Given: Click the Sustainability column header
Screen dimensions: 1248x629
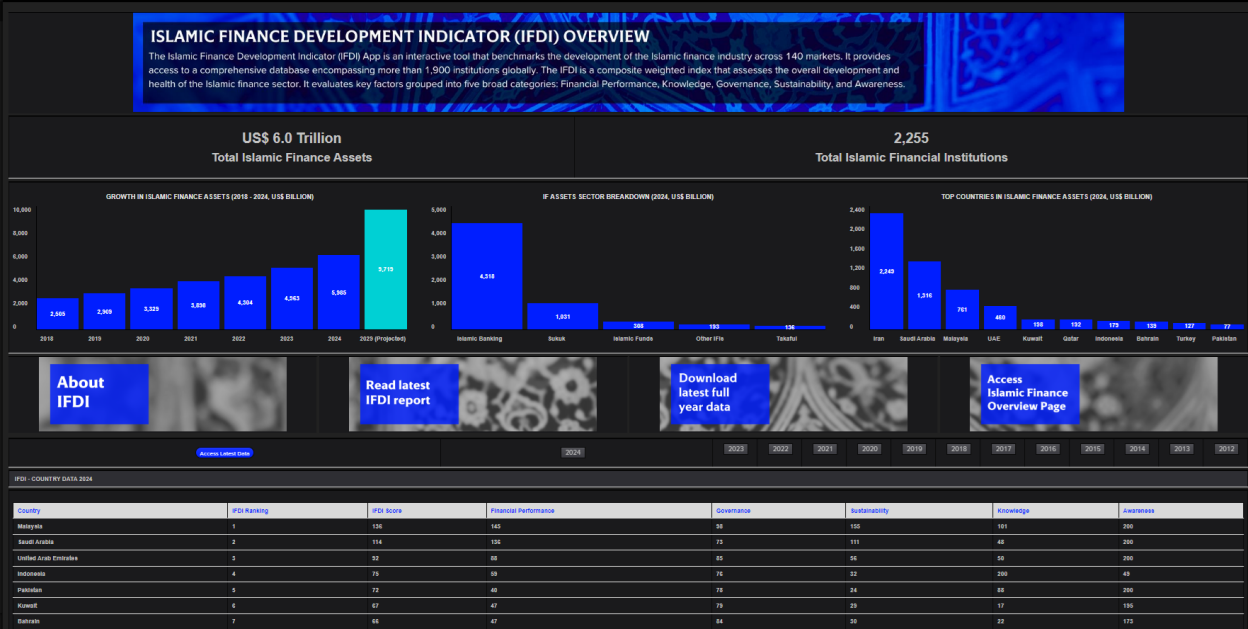Looking at the screenshot, I should (868, 511).
